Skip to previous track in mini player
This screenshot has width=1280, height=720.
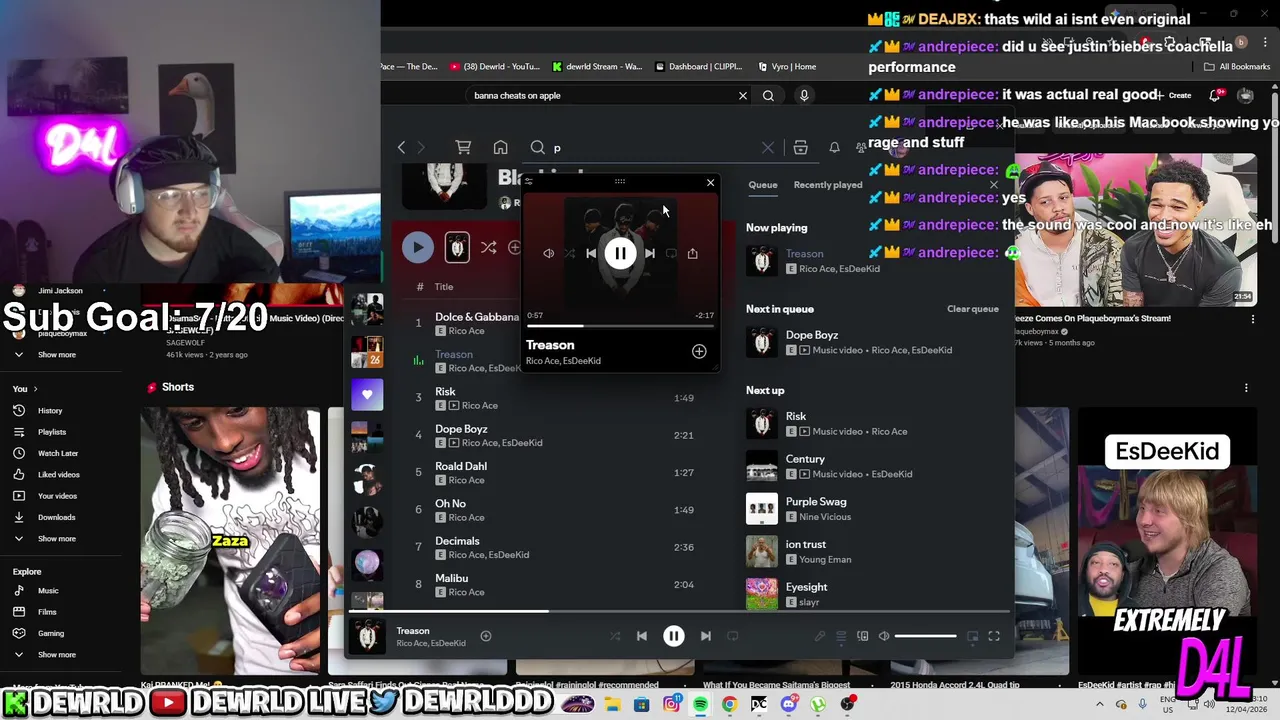[591, 254]
